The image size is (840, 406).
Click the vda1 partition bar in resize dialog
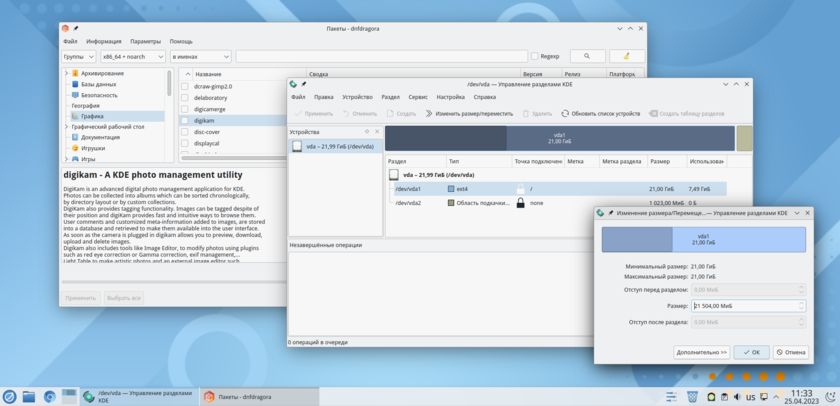tap(703, 239)
